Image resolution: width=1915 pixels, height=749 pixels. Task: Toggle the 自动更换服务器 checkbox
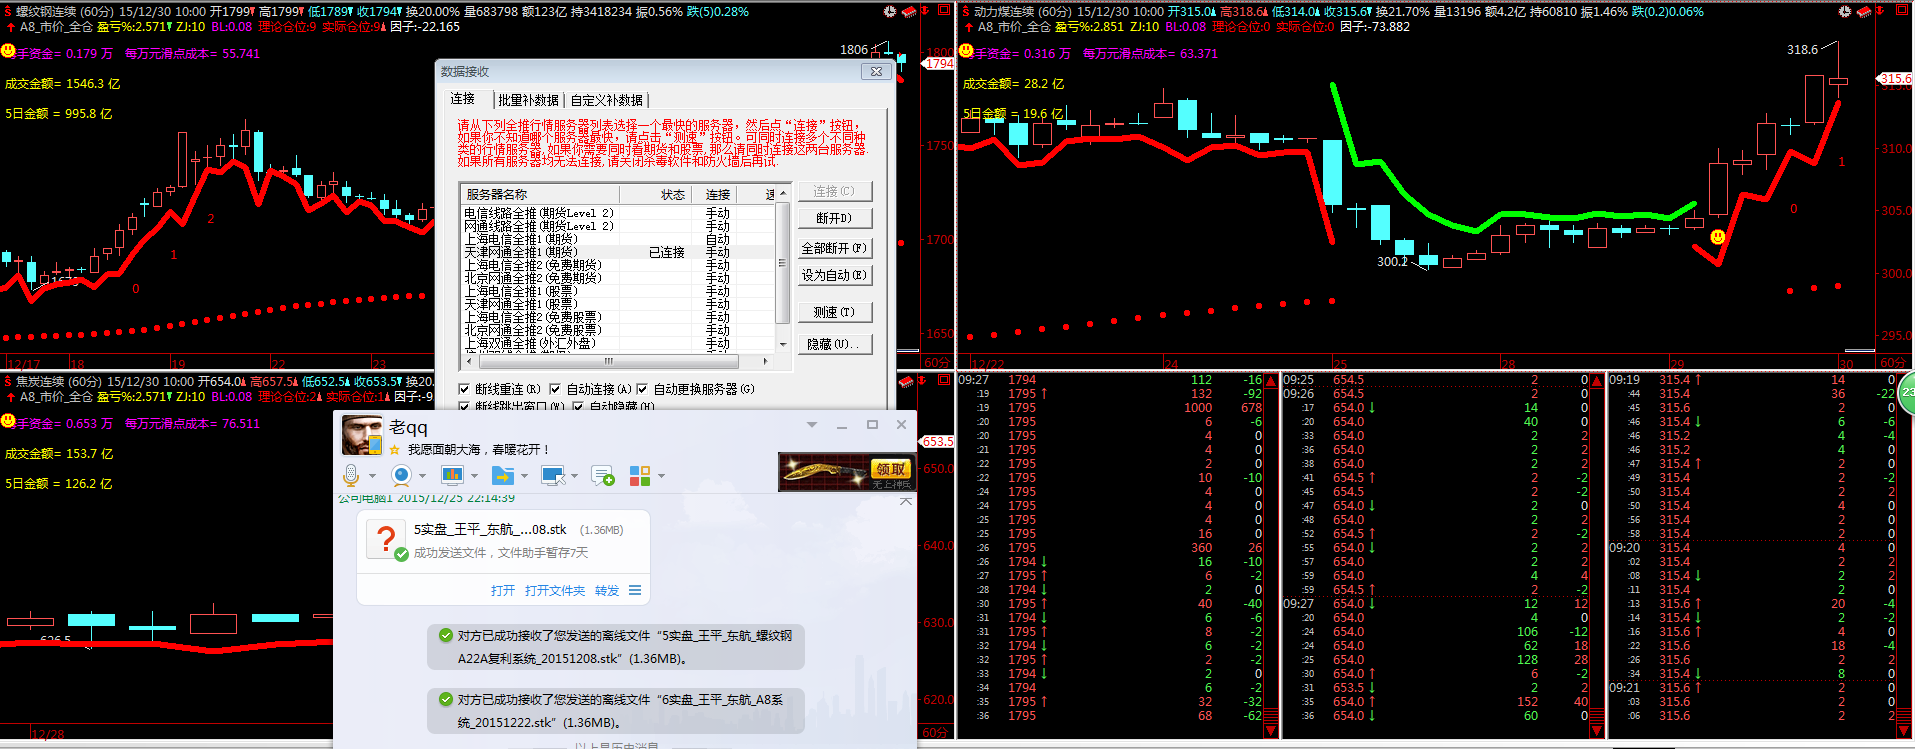coord(642,389)
